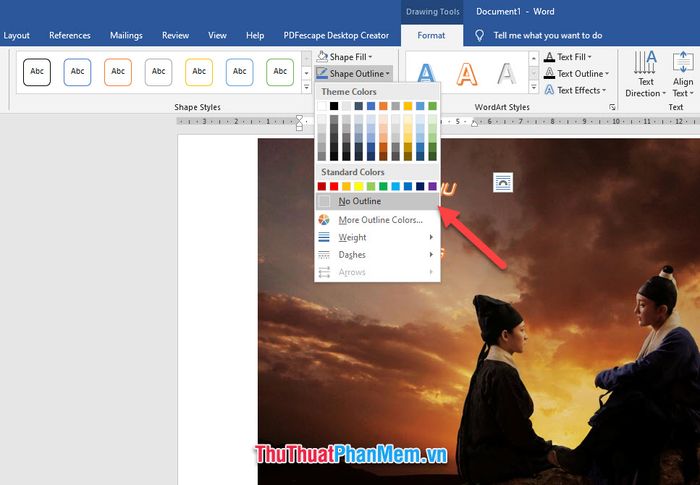Click the Shape Outline pen icon
Image resolution: width=700 pixels, height=485 pixels.
[x=322, y=73]
